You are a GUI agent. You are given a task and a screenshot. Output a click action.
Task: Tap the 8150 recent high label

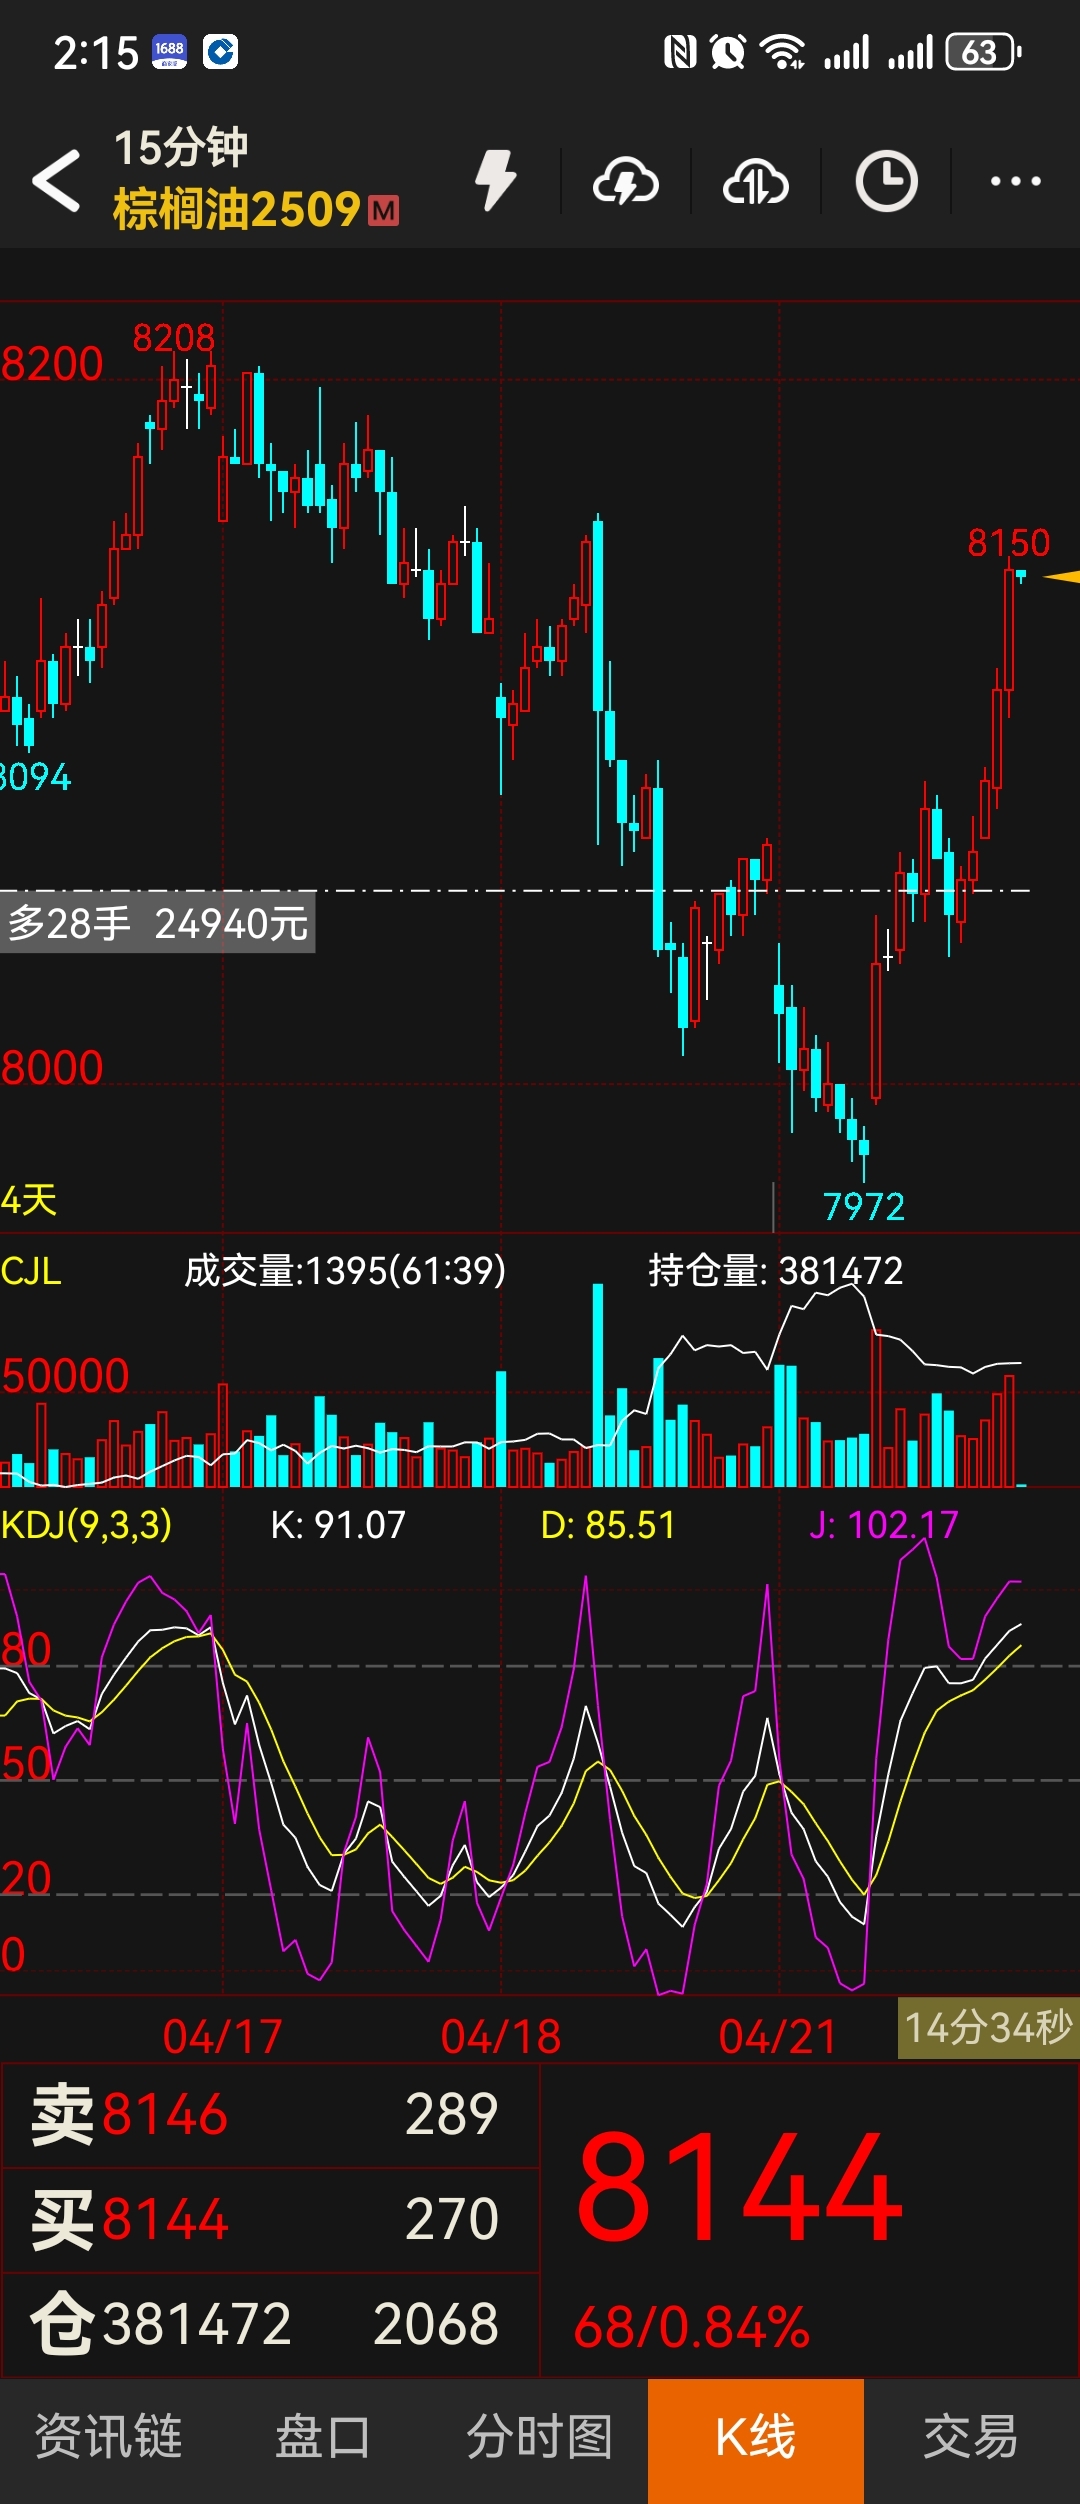[1009, 543]
